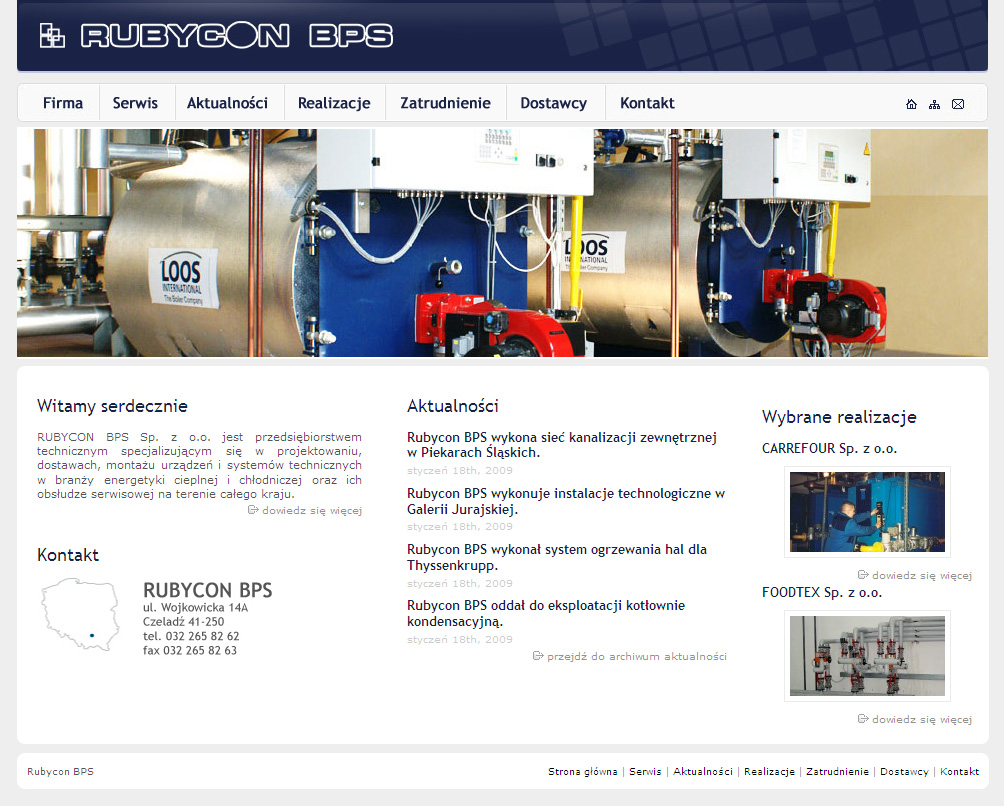Open the Serwis menu item
The image size is (1004, 806).
pyautogui.click(x=135, y=103)
